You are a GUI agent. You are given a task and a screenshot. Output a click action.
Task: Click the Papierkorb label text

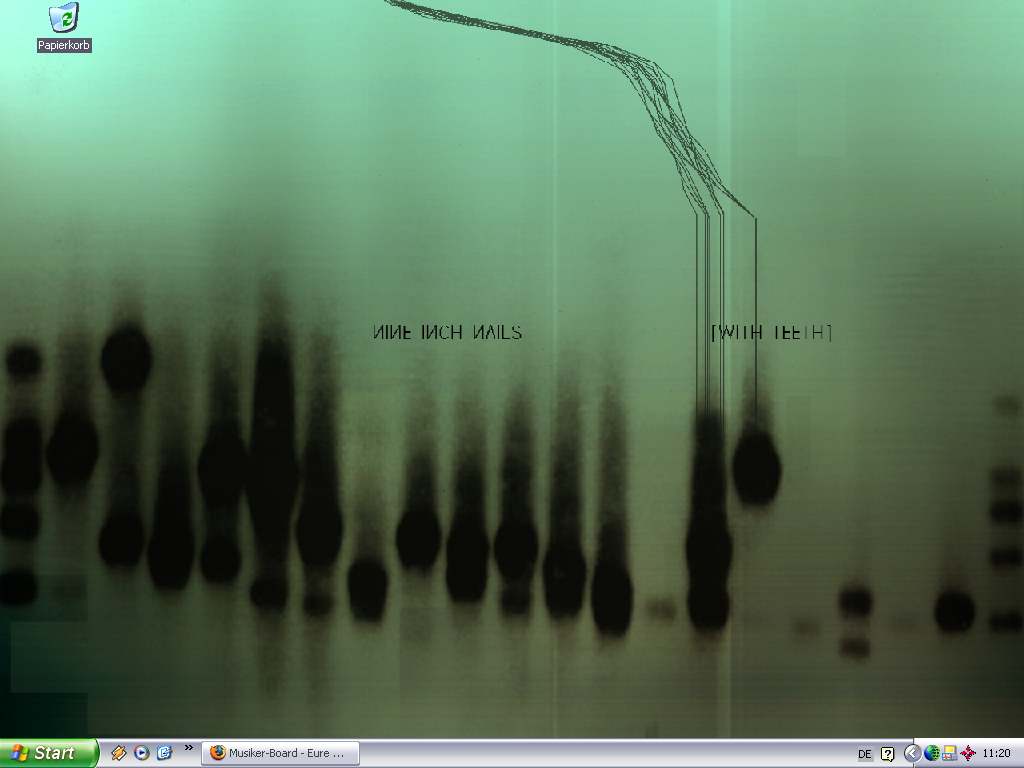(64, 45)
